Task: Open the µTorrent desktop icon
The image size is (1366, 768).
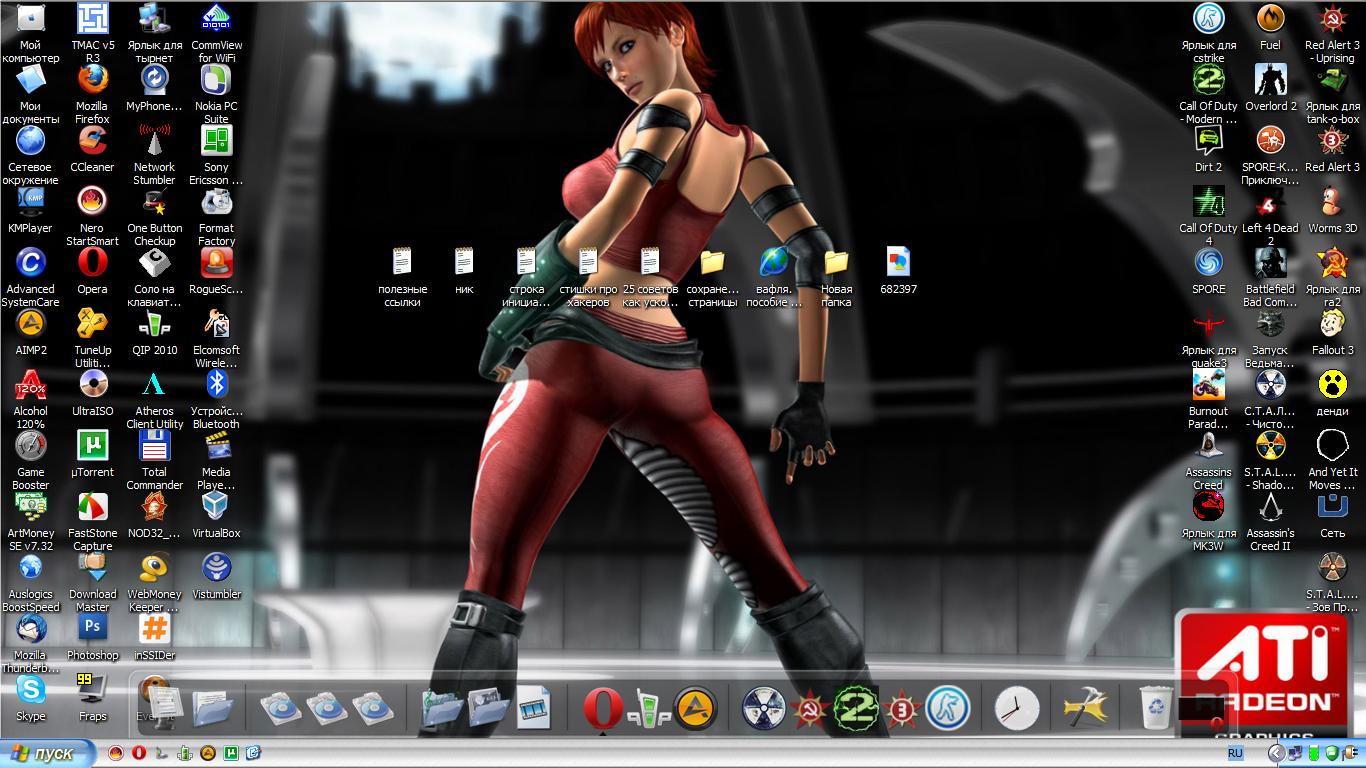Action: (x=92, y=446)
